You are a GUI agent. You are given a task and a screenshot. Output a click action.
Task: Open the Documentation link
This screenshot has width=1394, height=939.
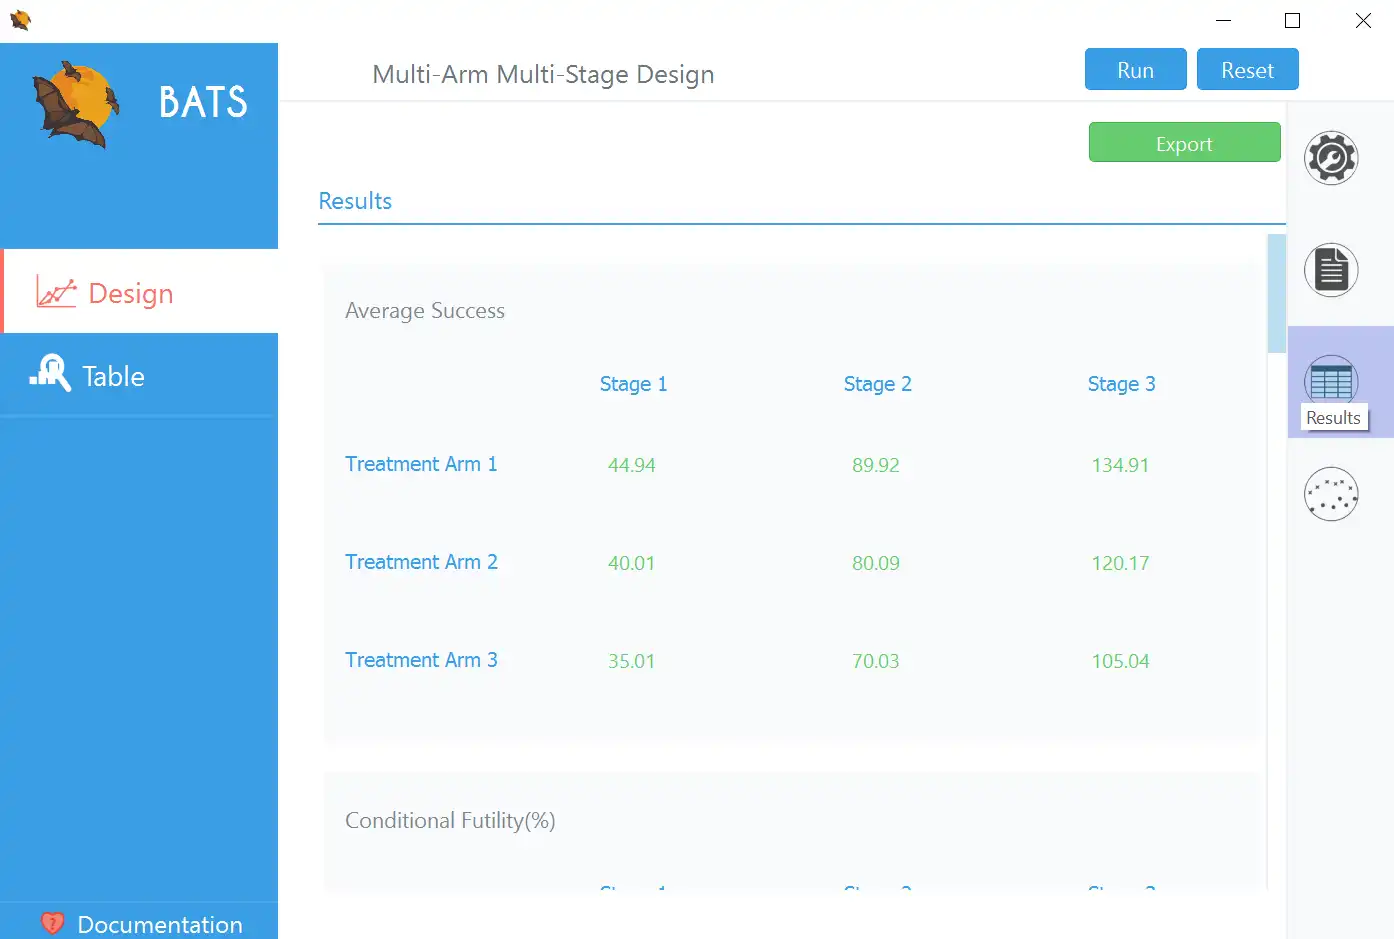tap(139, 923)
